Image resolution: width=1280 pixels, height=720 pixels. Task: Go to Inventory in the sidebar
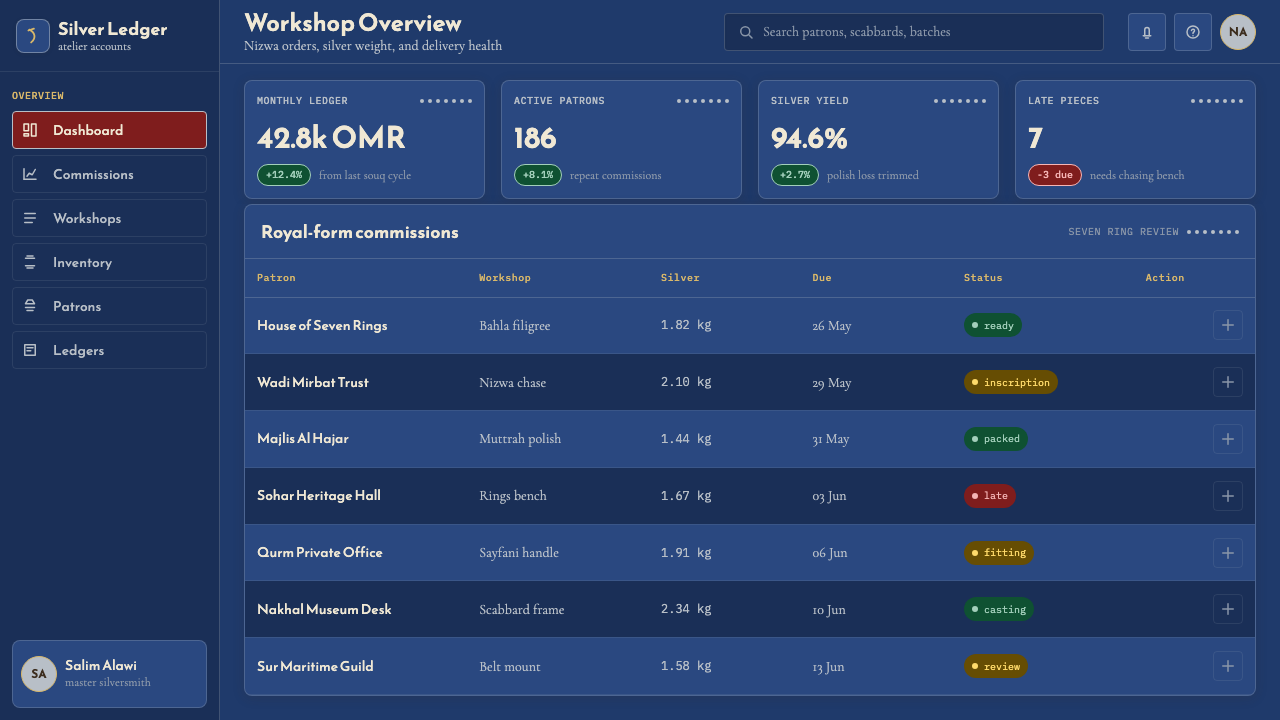pyautogui.click(x=109, y=262)
